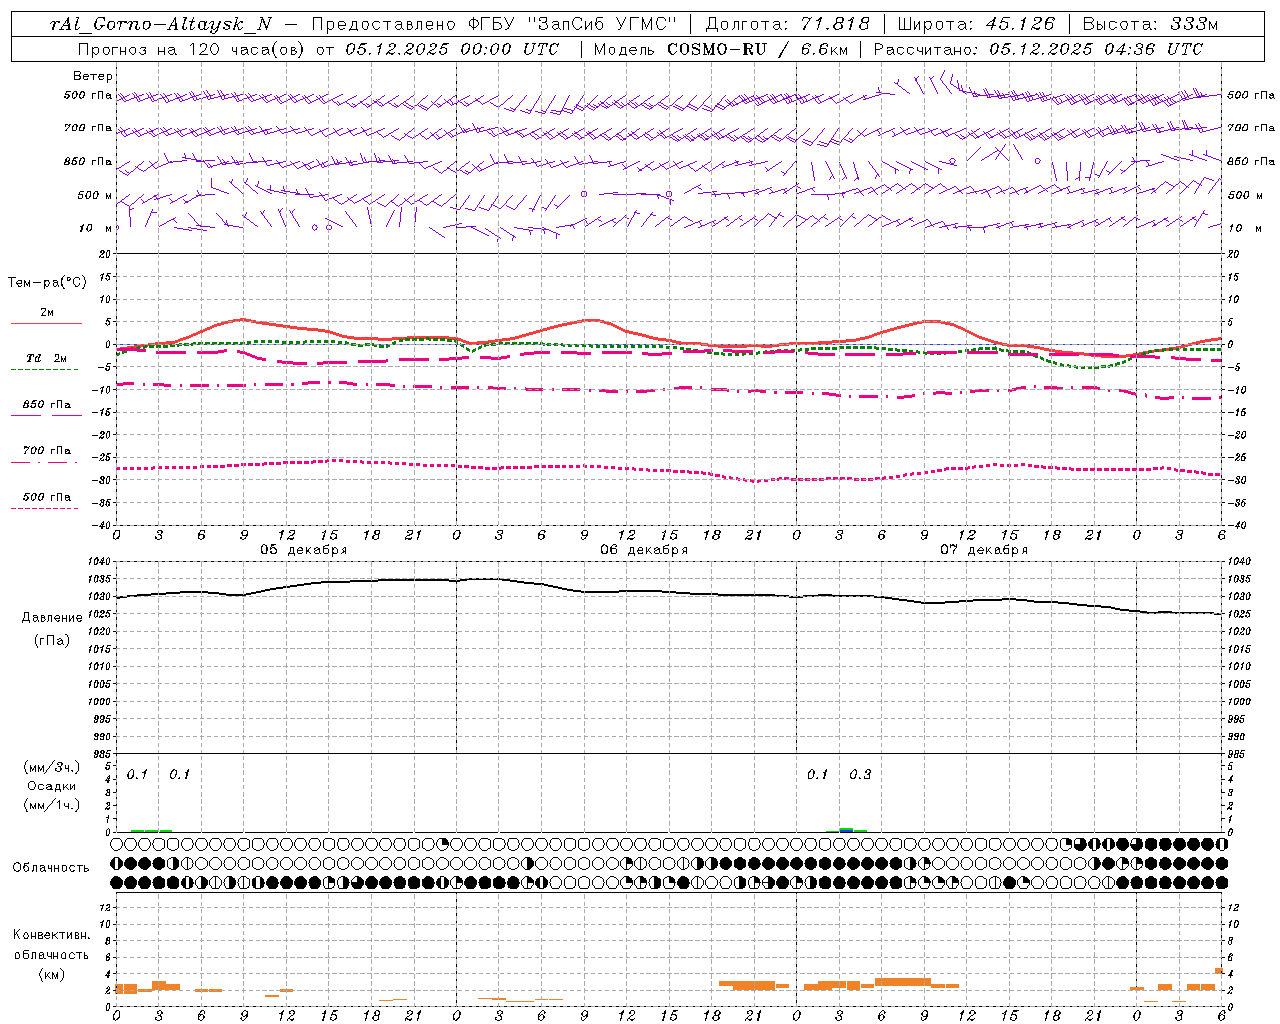Click the Модель COSMO-RU / 6.6км label
Viewport: 1280px width, 1024px height.
click(721, 48)
